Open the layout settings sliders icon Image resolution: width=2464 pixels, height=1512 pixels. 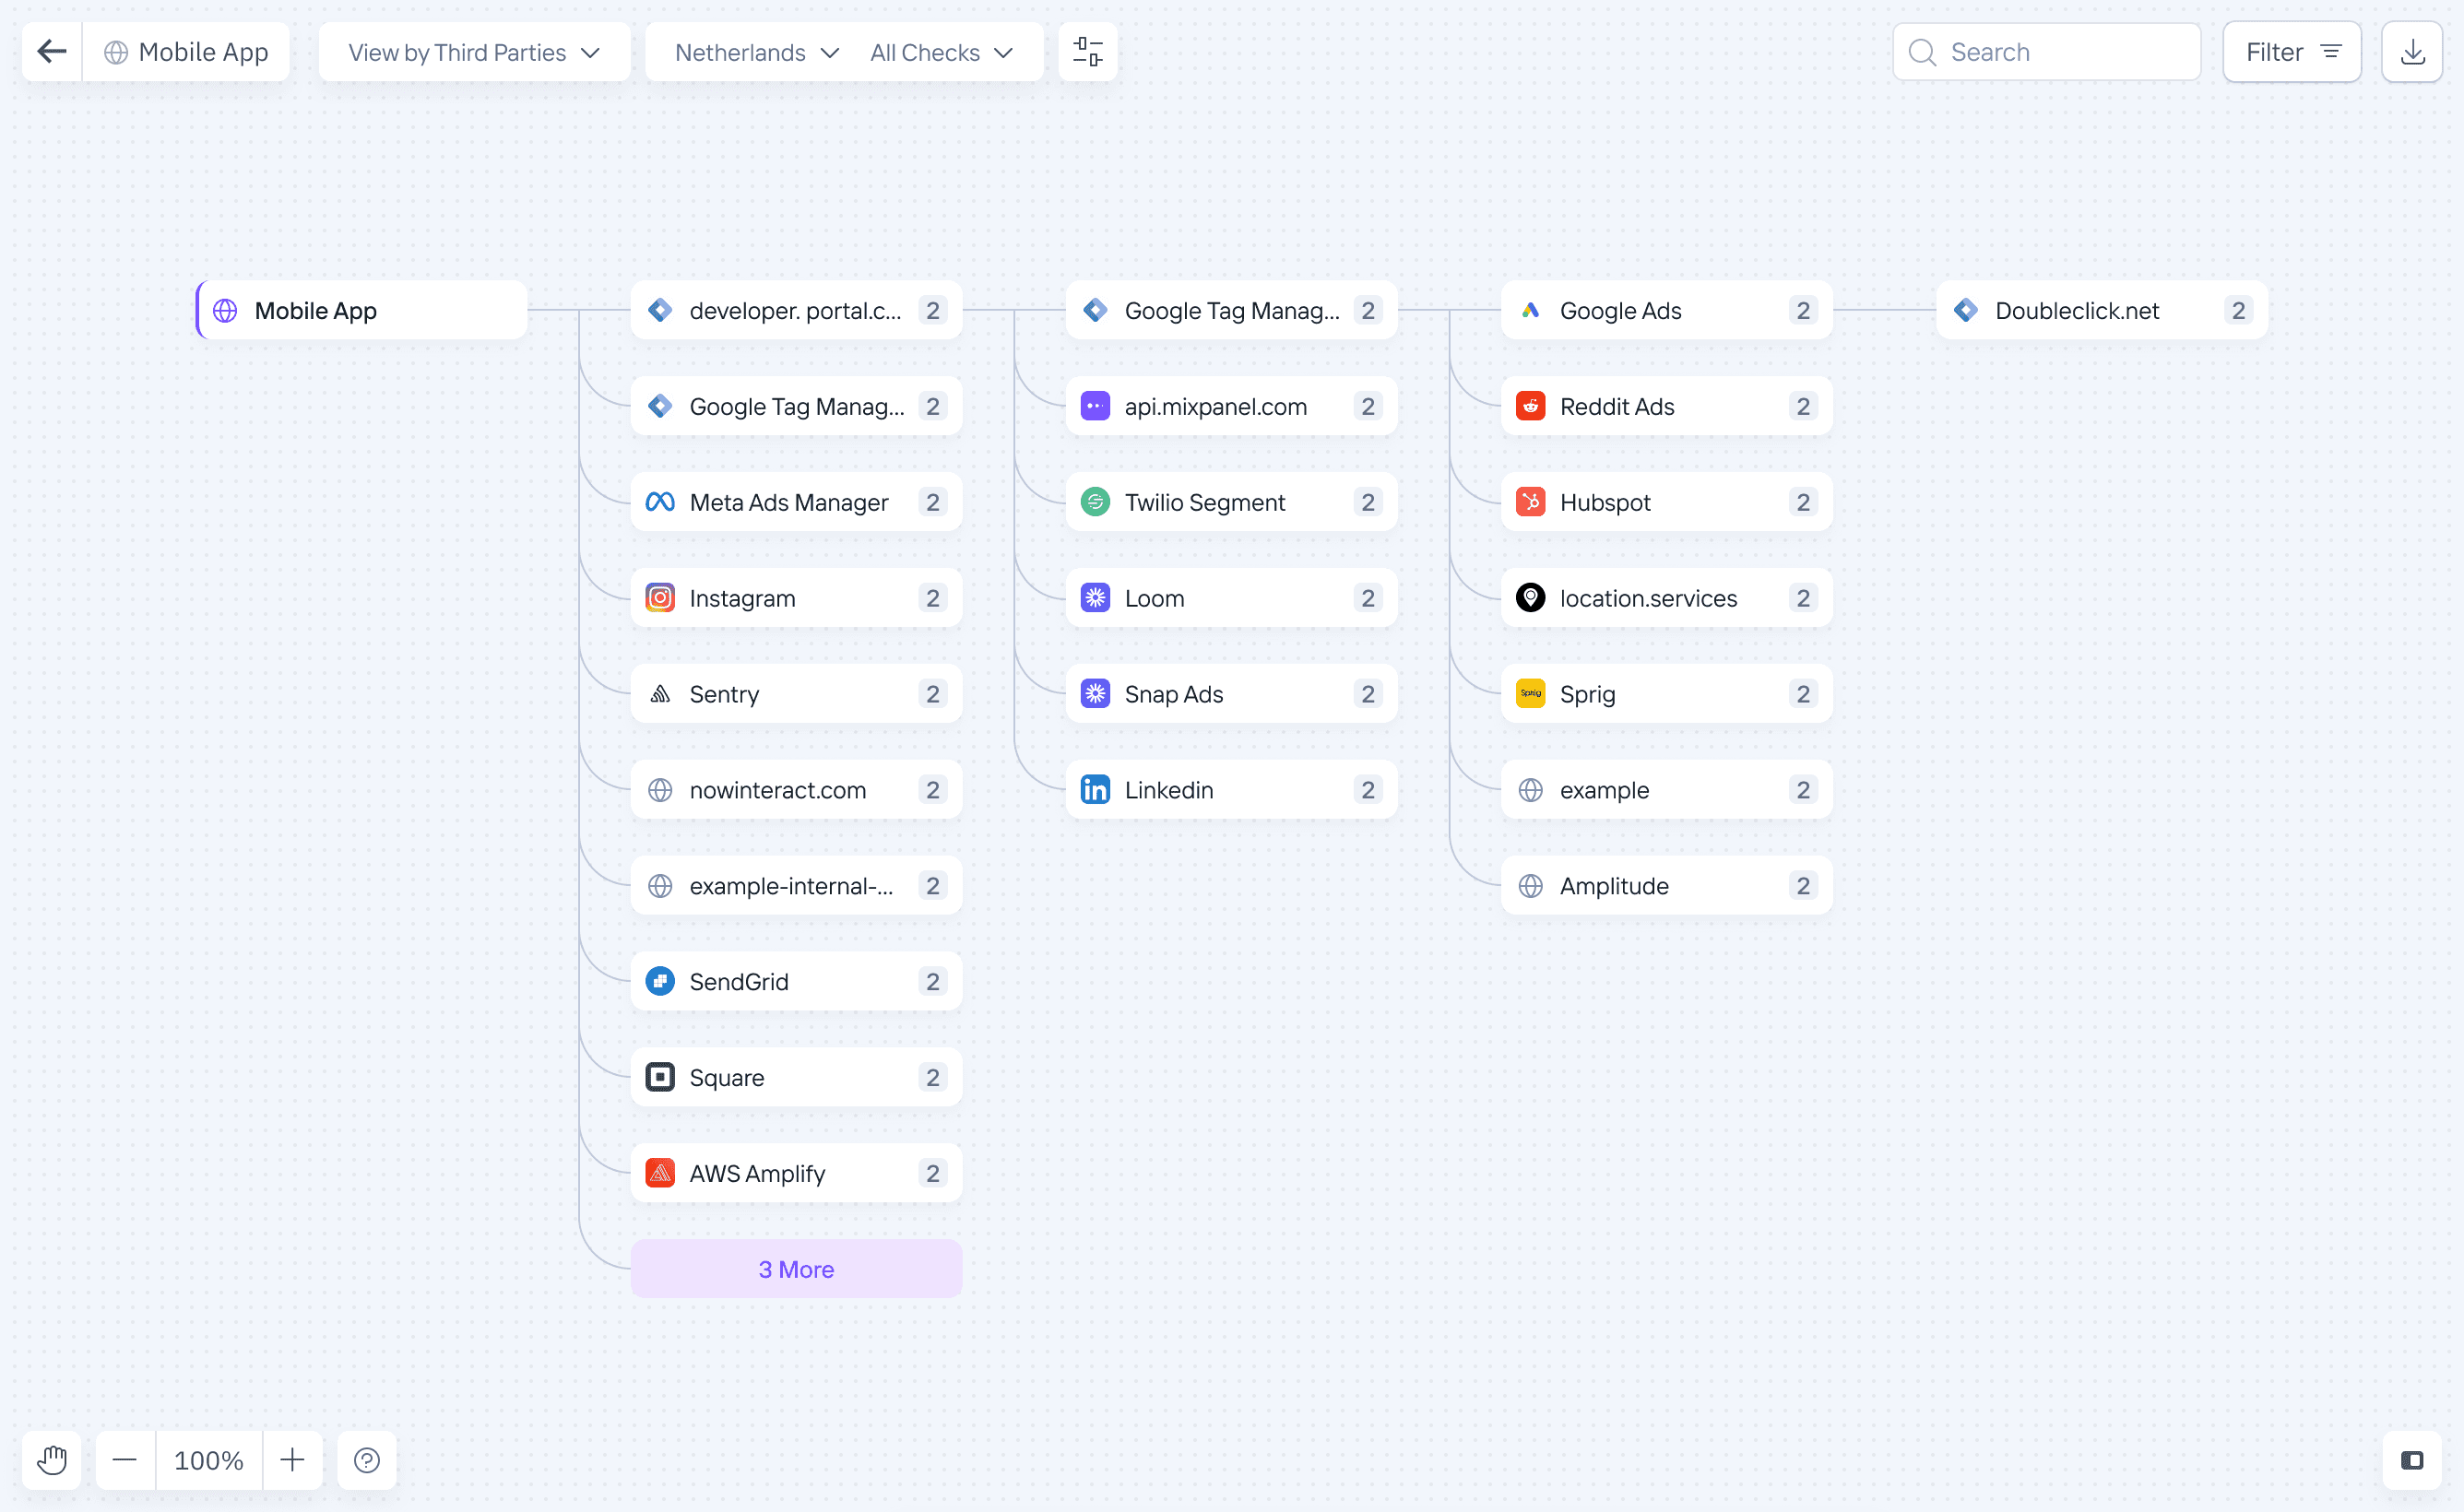click(x=1087, y=52)
